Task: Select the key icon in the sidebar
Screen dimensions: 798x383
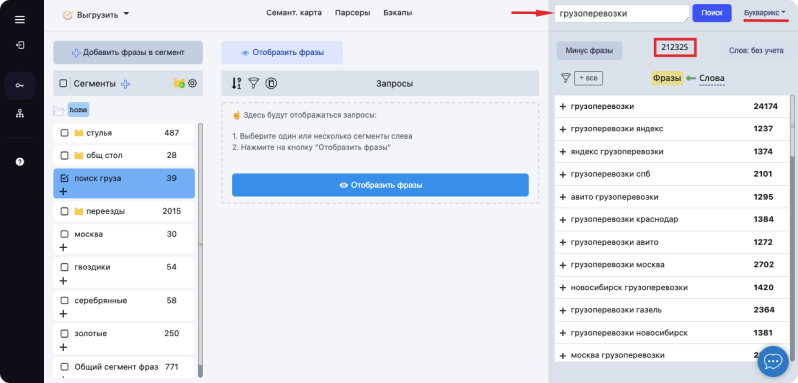Action: [19, 85]
